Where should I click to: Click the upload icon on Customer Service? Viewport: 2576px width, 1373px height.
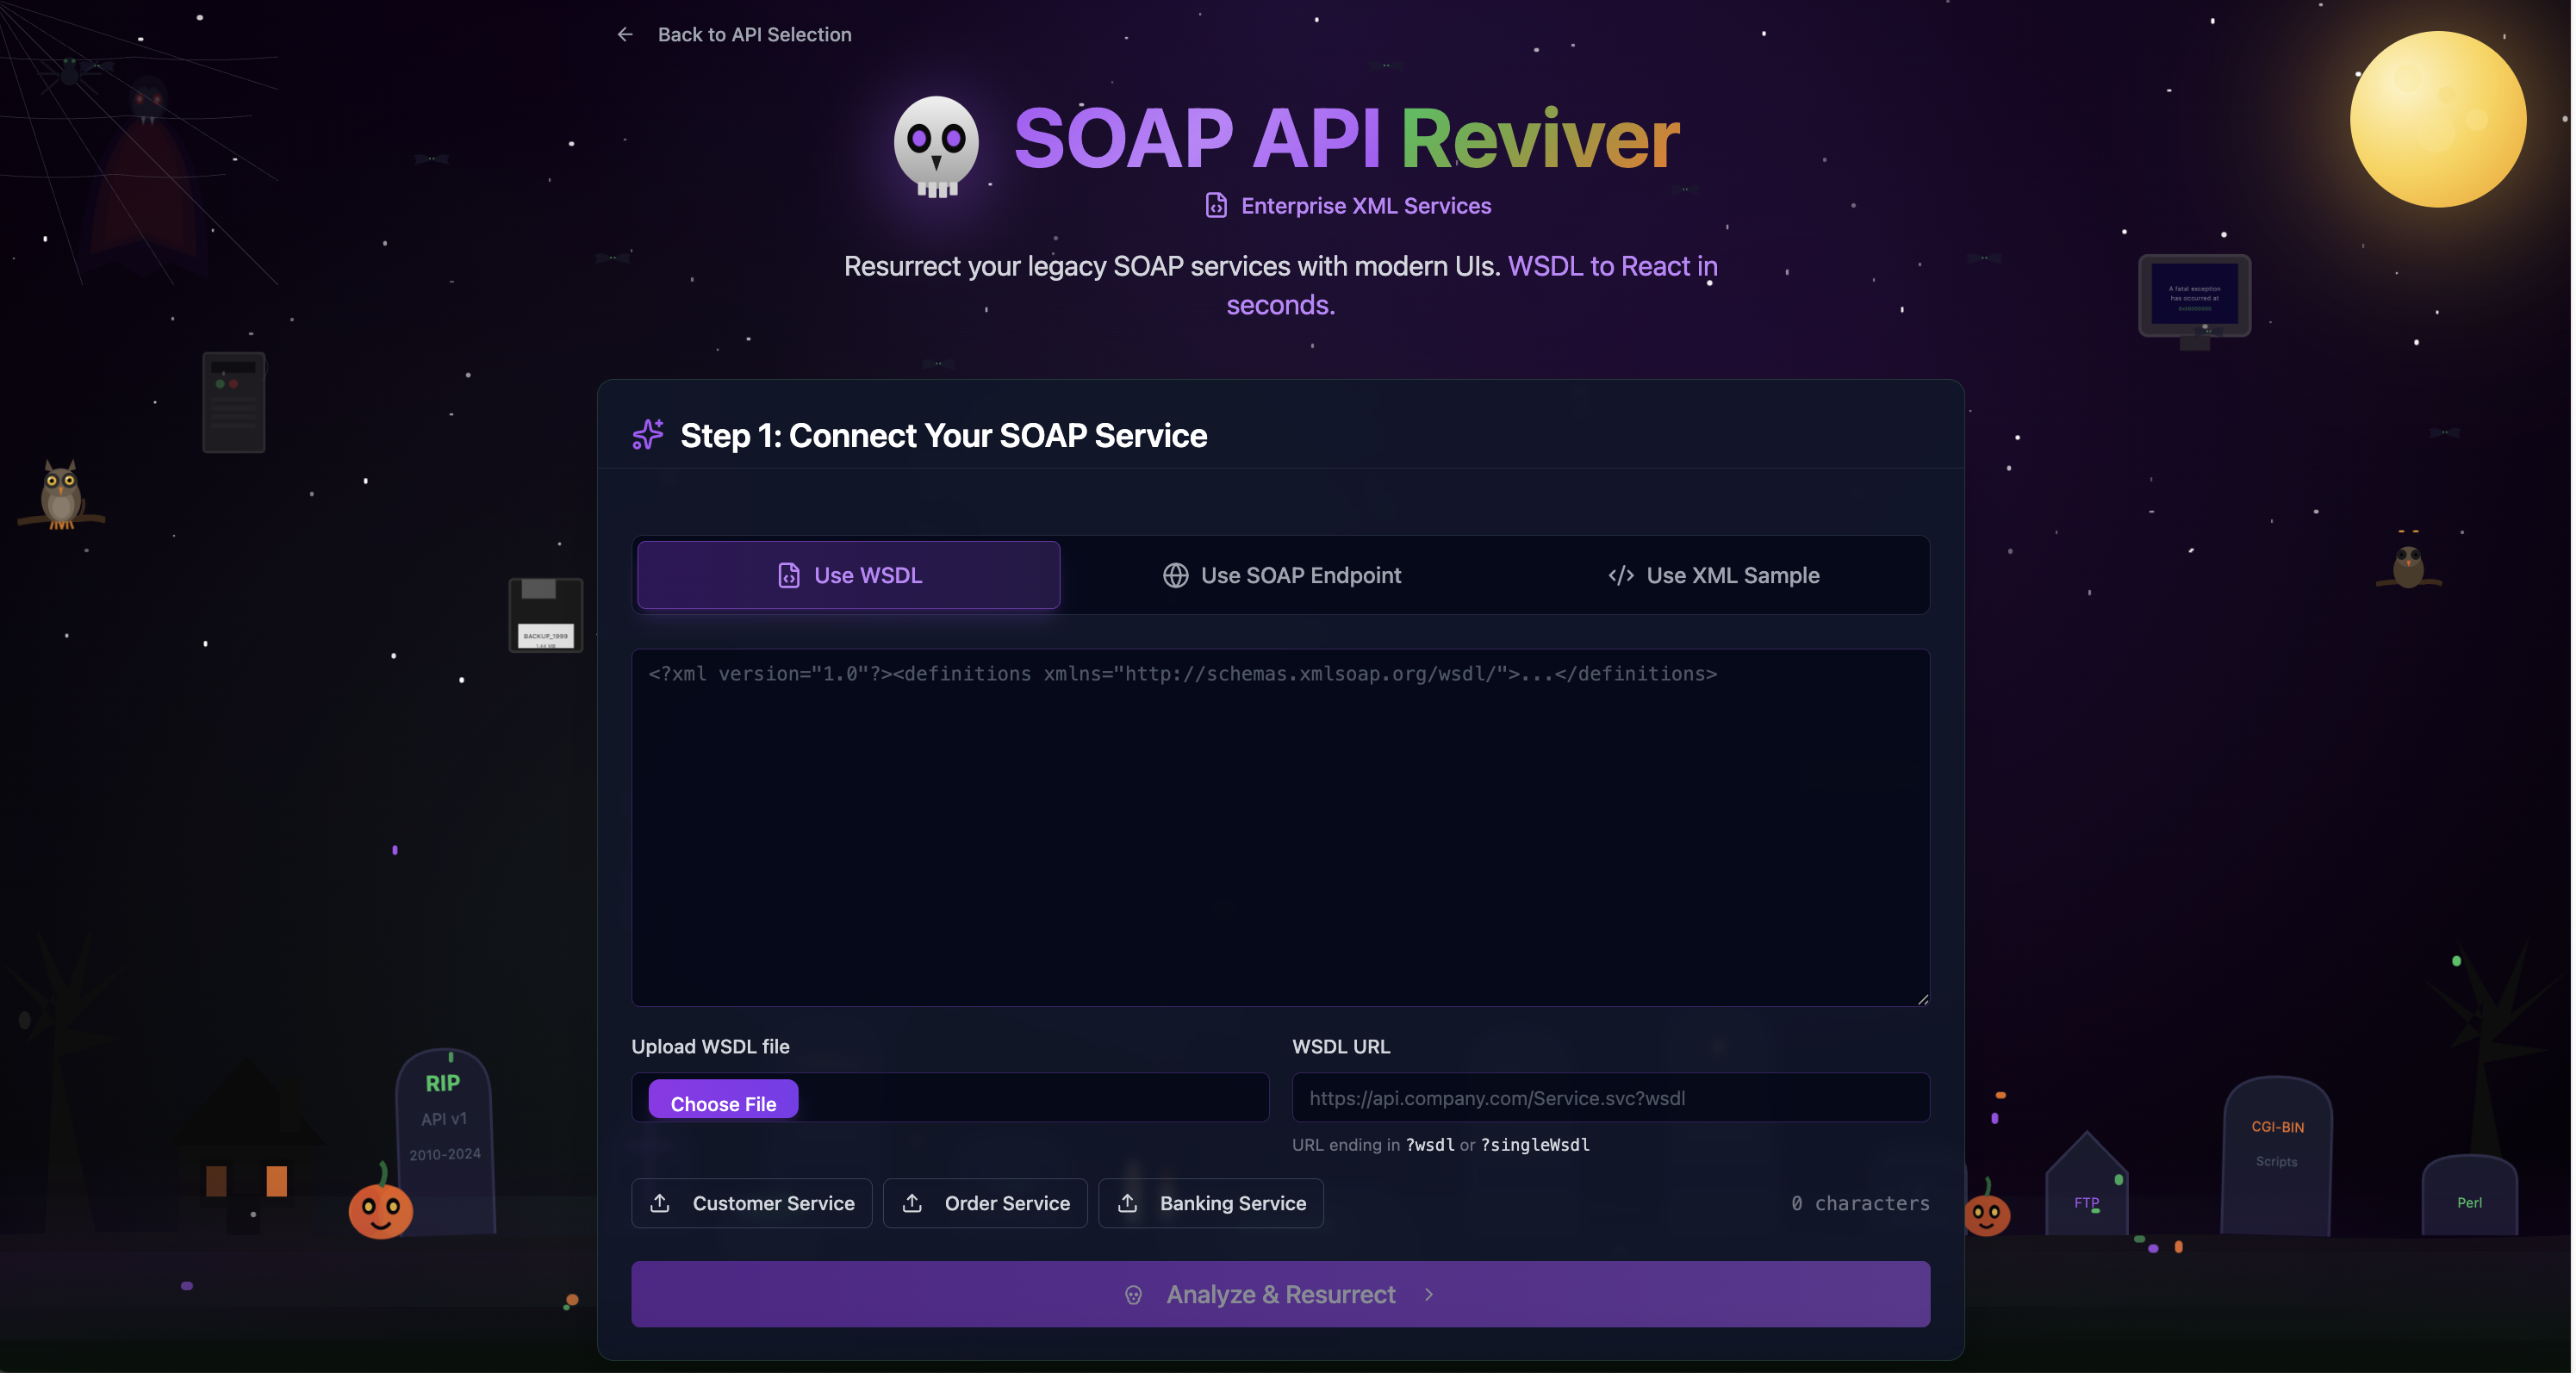(x=660, y=1203)
